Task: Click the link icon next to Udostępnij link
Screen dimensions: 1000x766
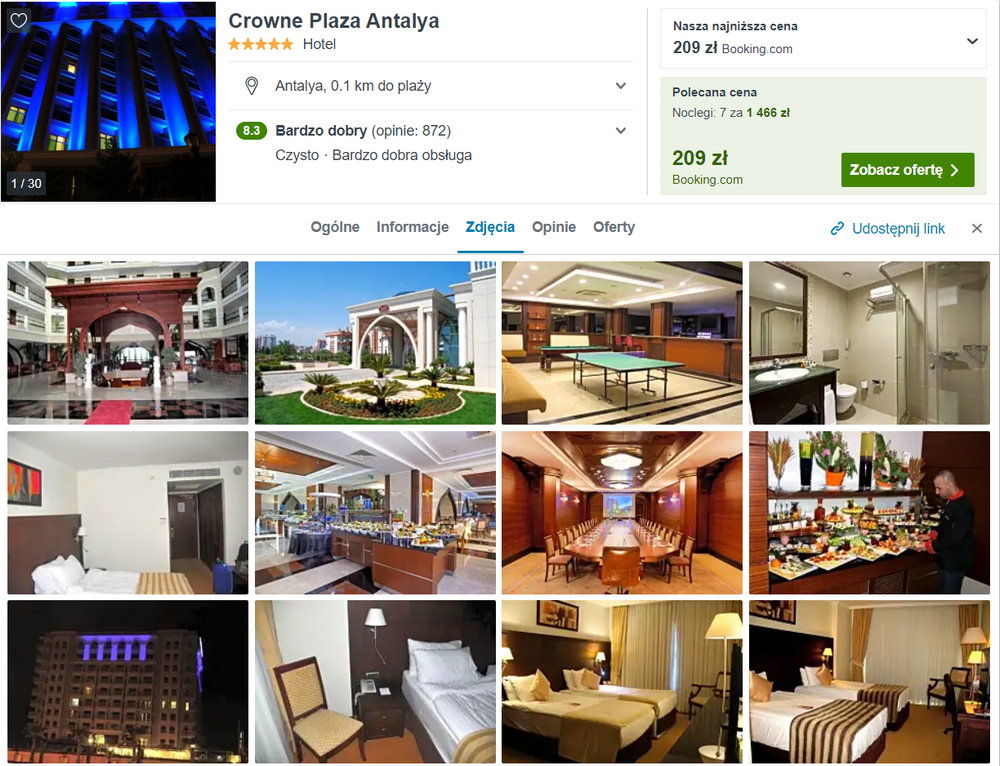Action: pyautogui.click(x=837, y=228)
